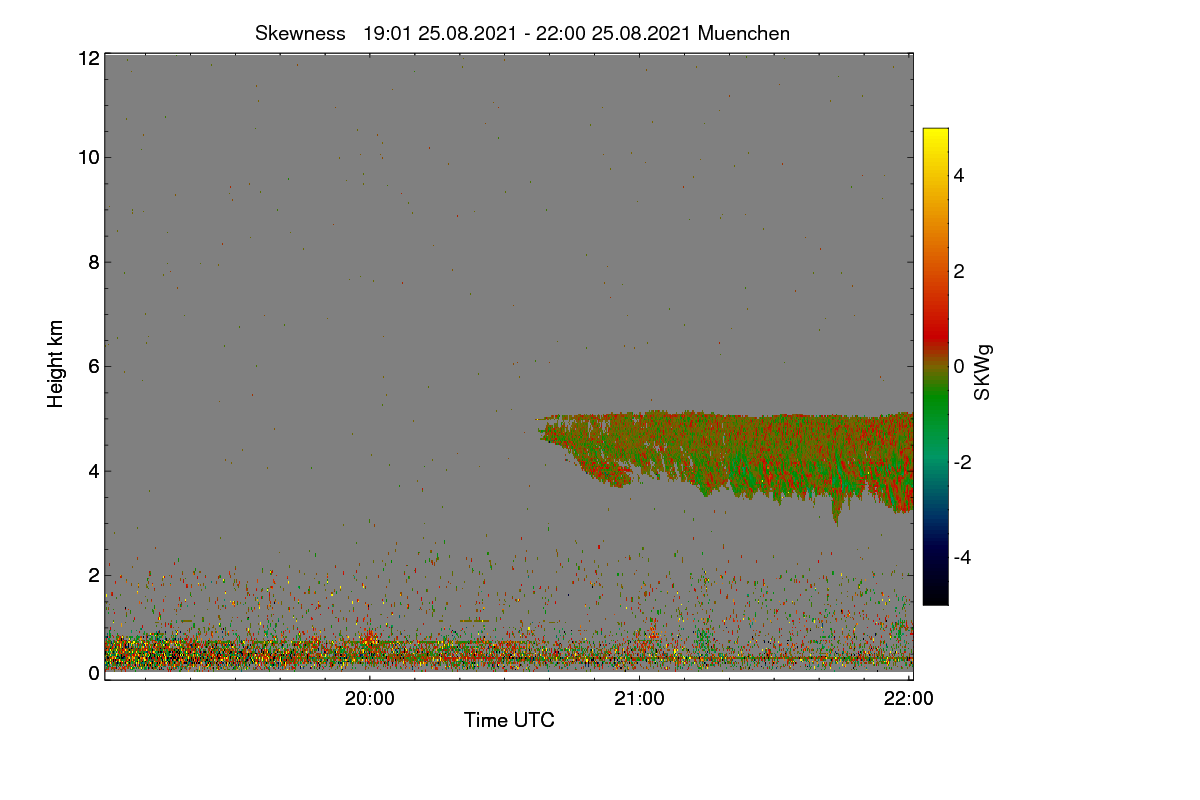This screenshot has height=800, width=1200.
Task: Click the "Time UTC" axis label
Action: point(509,720)
